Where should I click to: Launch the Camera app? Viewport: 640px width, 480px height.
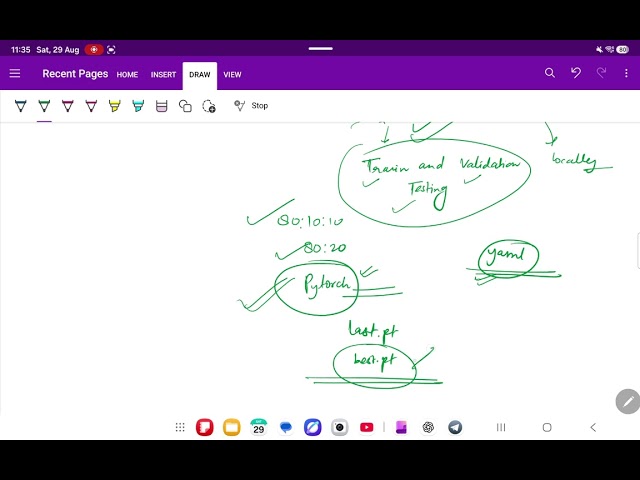coord(340,427)
